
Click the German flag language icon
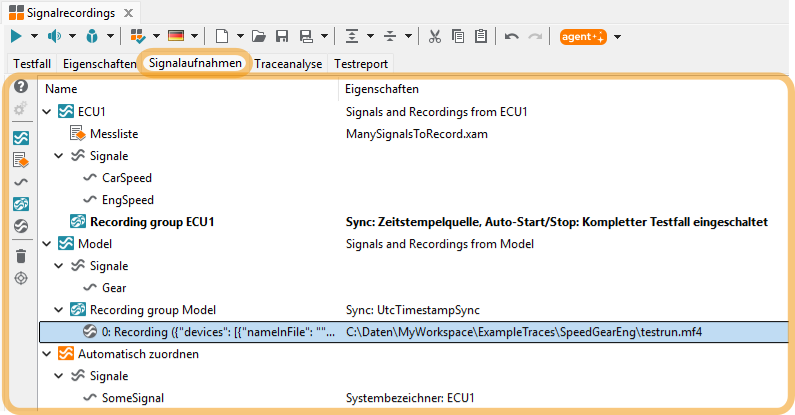(176, 36)
